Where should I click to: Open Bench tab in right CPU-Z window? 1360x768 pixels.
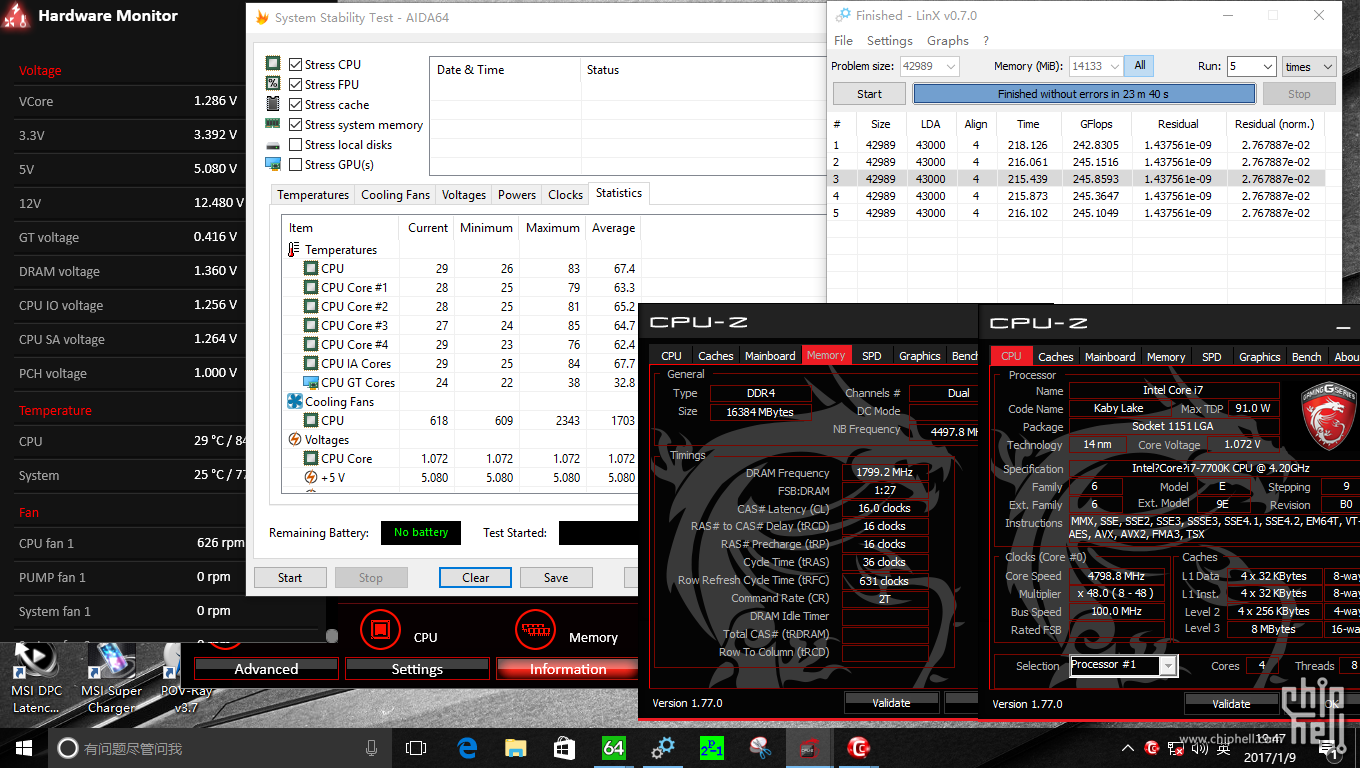tap(1306, 356)
